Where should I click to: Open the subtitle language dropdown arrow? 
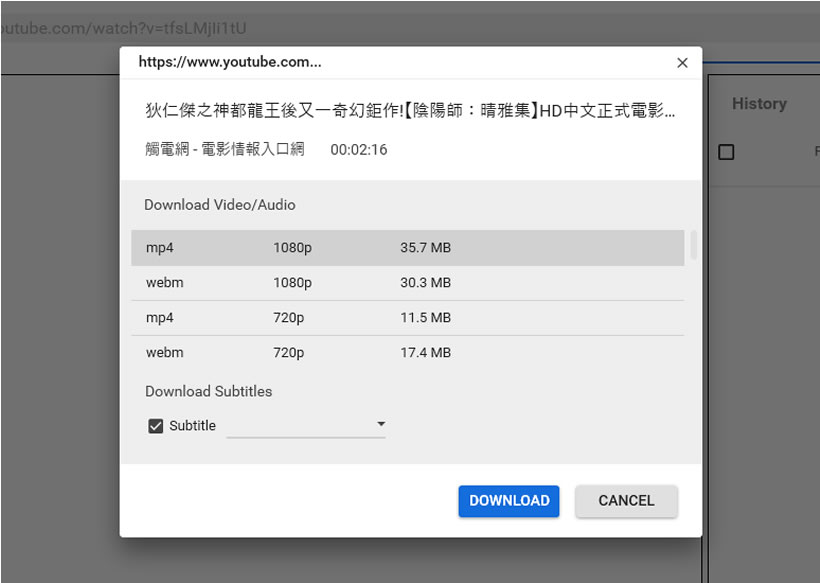click(380, 425)
